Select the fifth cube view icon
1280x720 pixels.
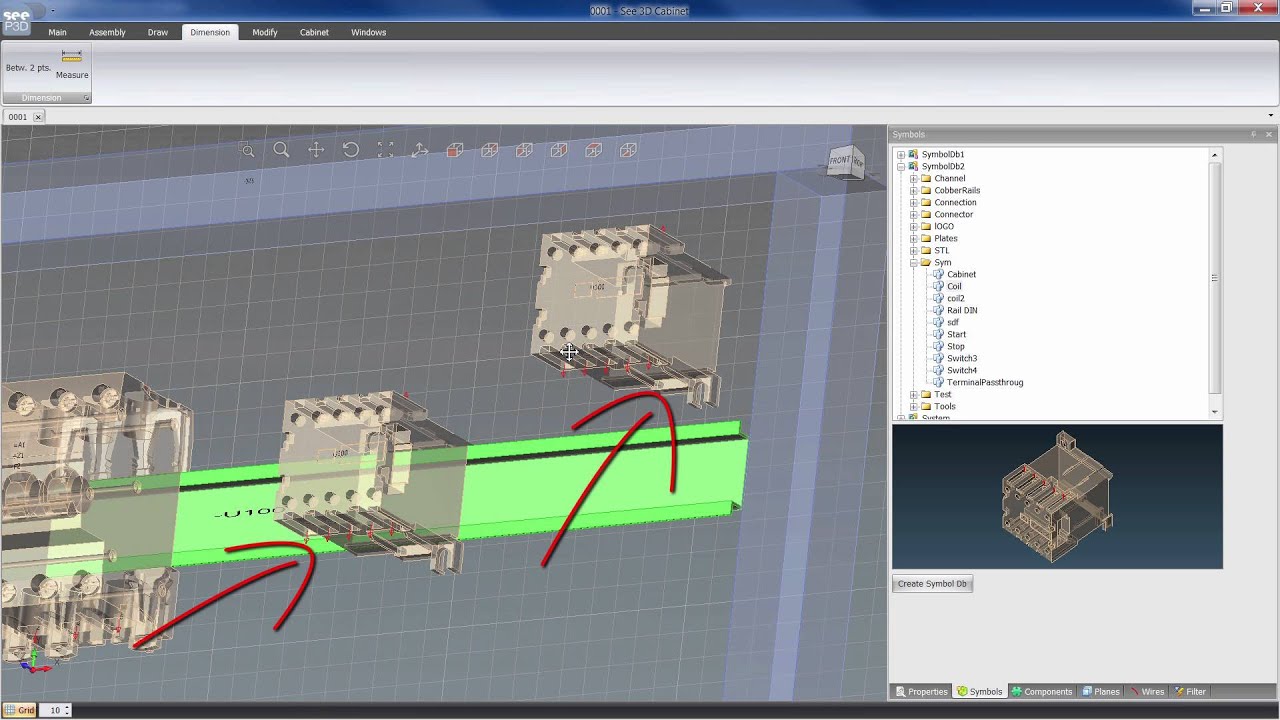tap(593, 150)
